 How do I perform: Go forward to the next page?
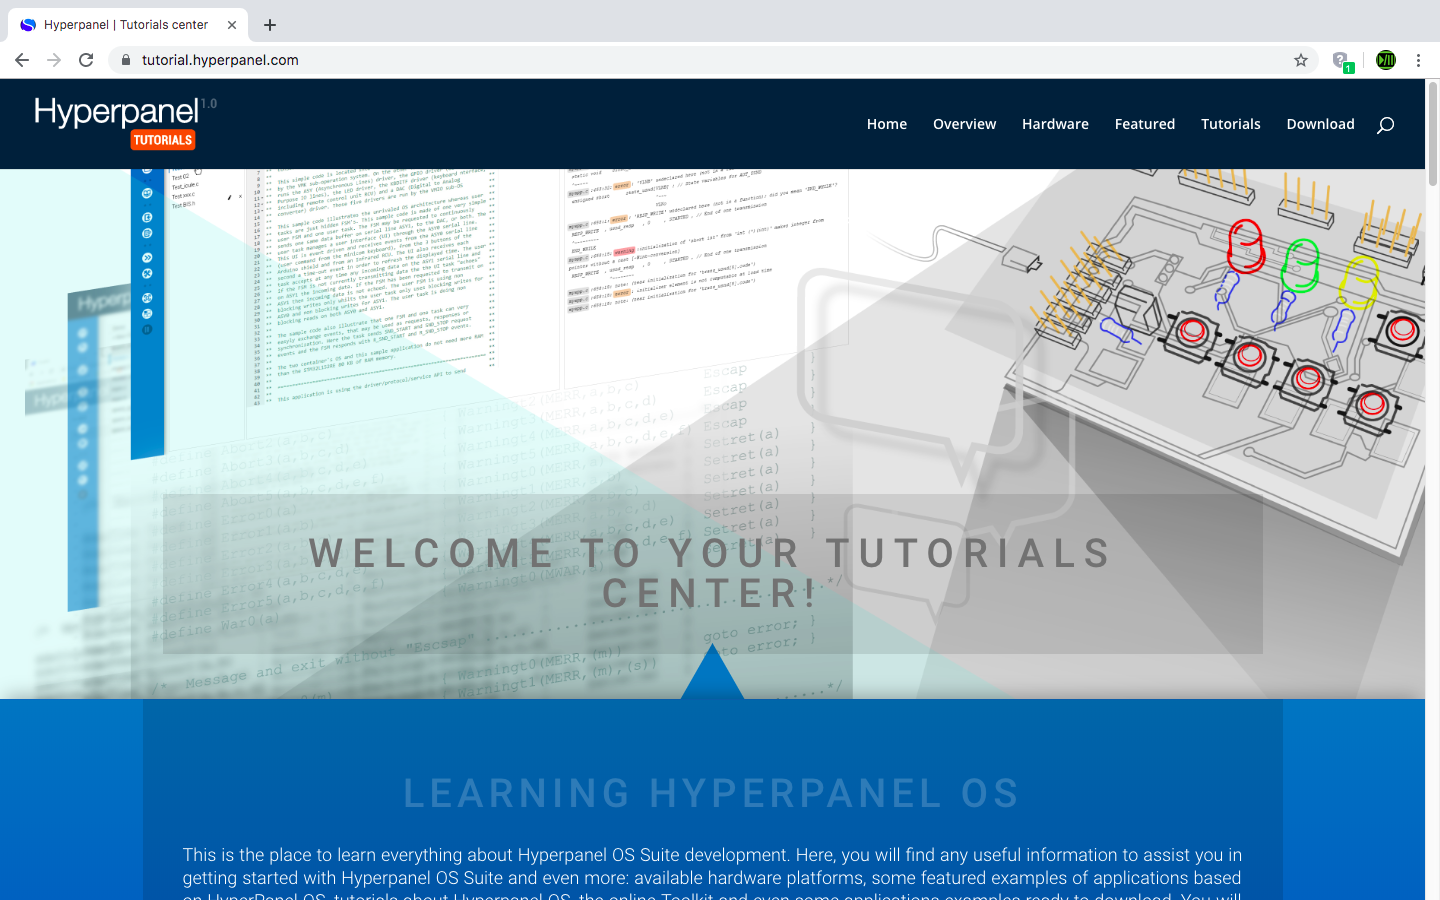54,60
